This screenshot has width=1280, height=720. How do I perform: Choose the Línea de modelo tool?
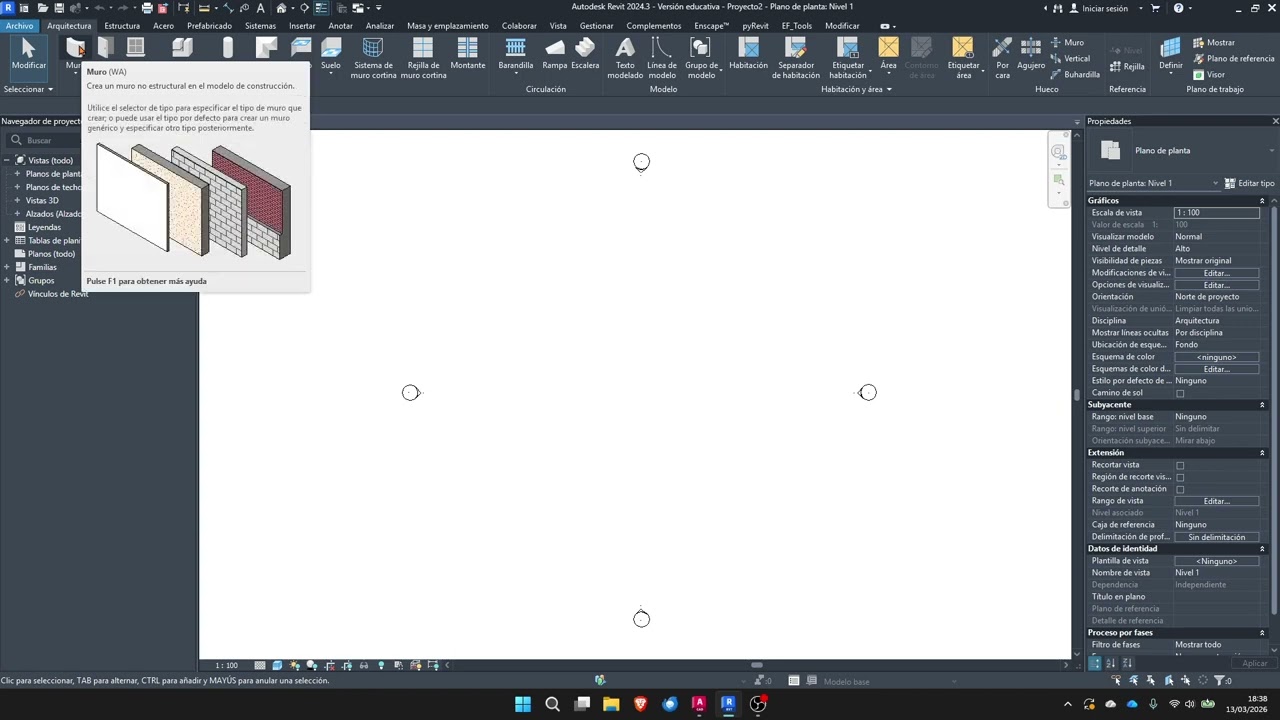(x=662, y=58)
